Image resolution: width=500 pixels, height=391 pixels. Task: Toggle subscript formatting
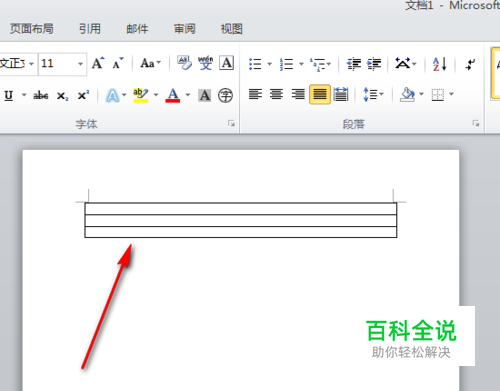62,96
